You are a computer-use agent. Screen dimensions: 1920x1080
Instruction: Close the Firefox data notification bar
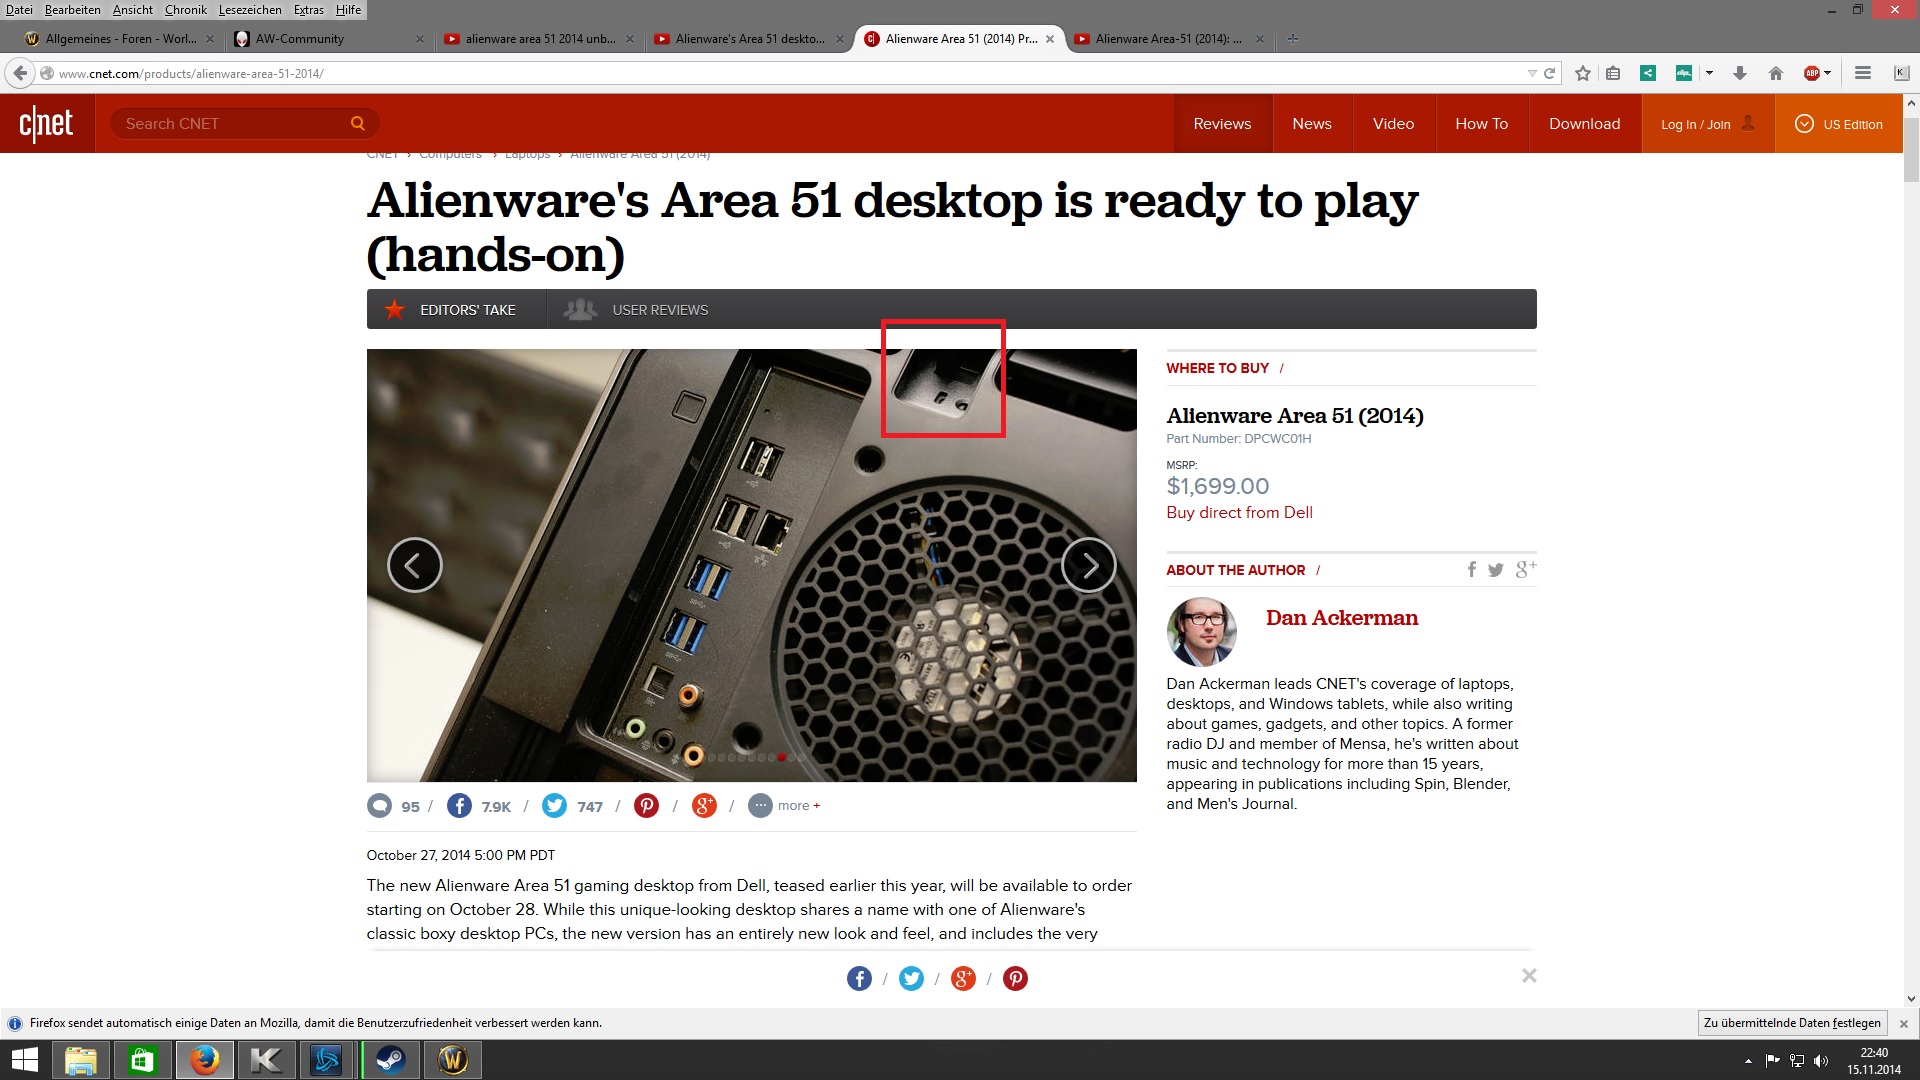[1904, 1024]
